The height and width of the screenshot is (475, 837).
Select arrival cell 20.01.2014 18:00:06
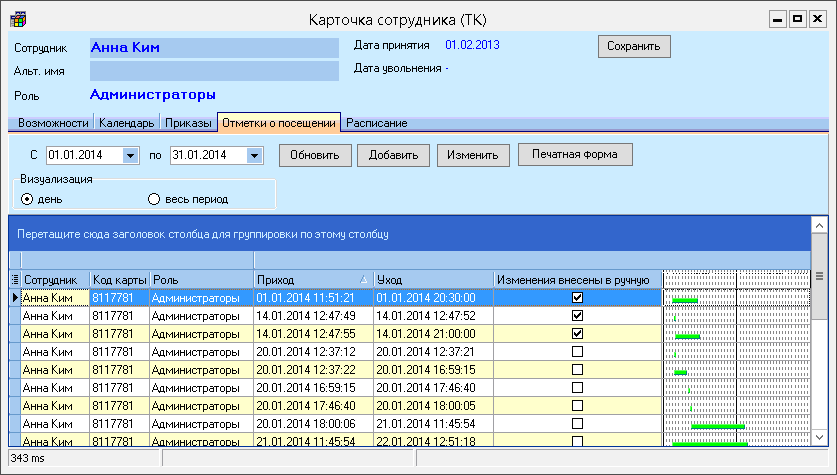313,424
